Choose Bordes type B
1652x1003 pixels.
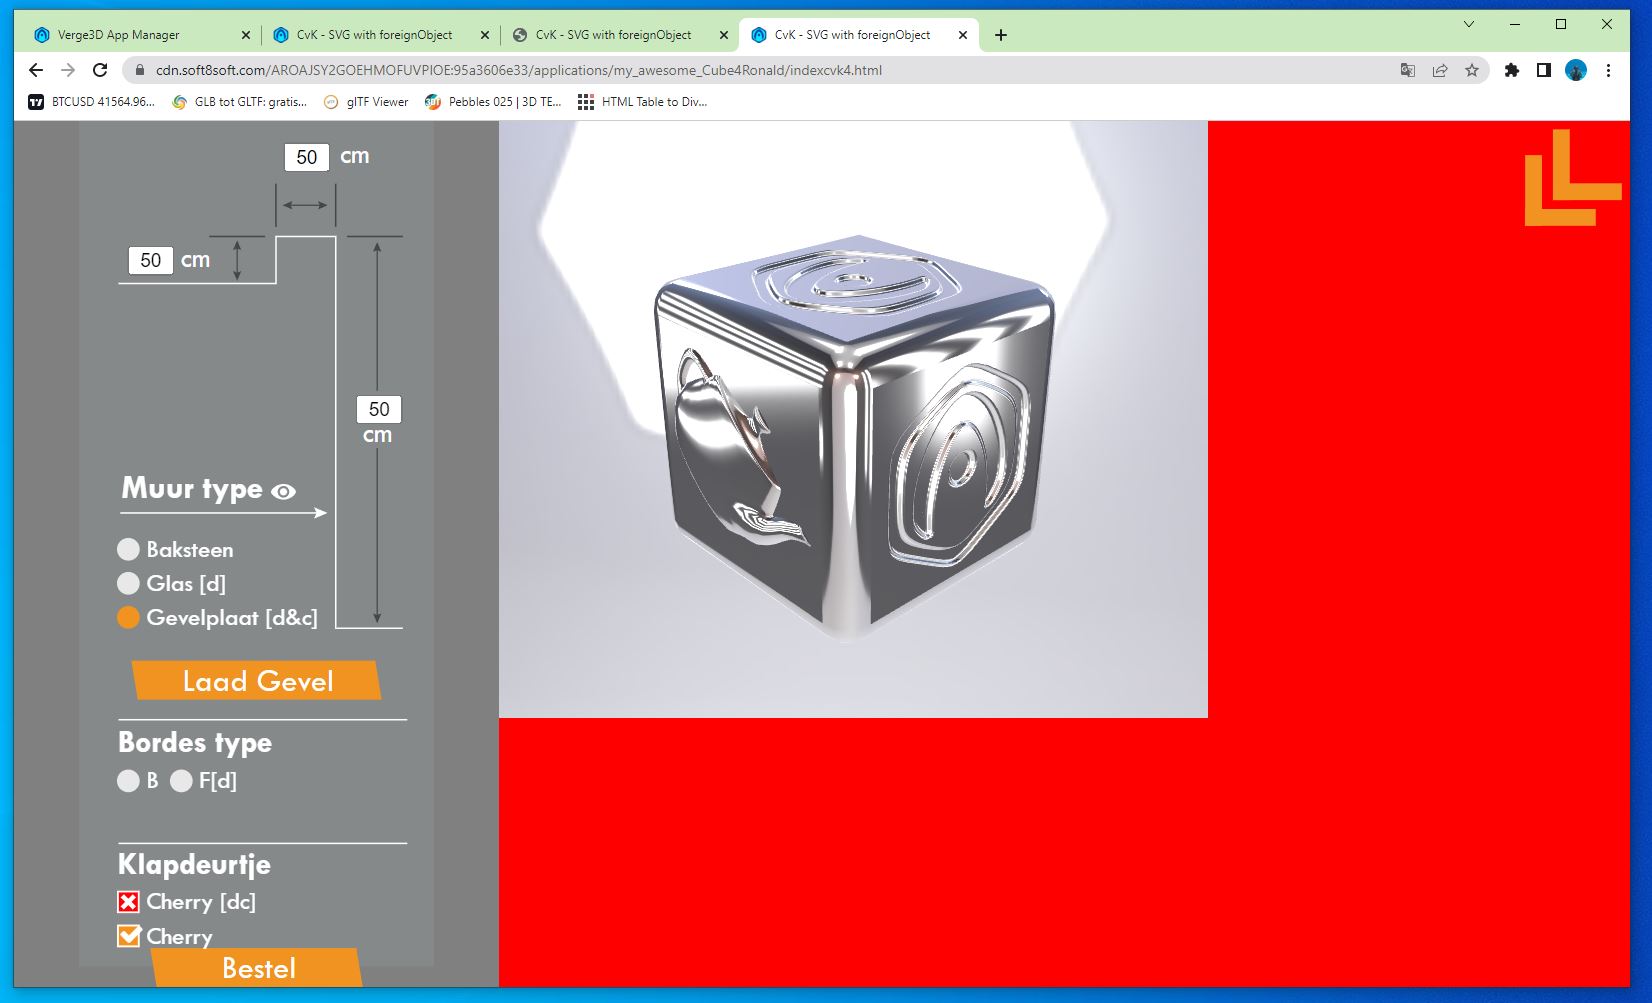tap(128, 781)
